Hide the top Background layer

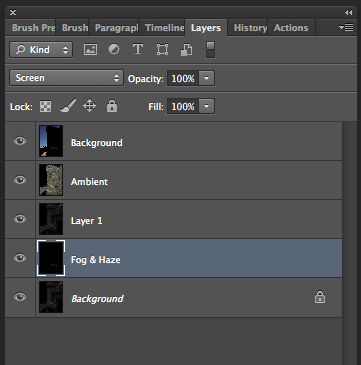pyautogui.click(x=20, y=141)
